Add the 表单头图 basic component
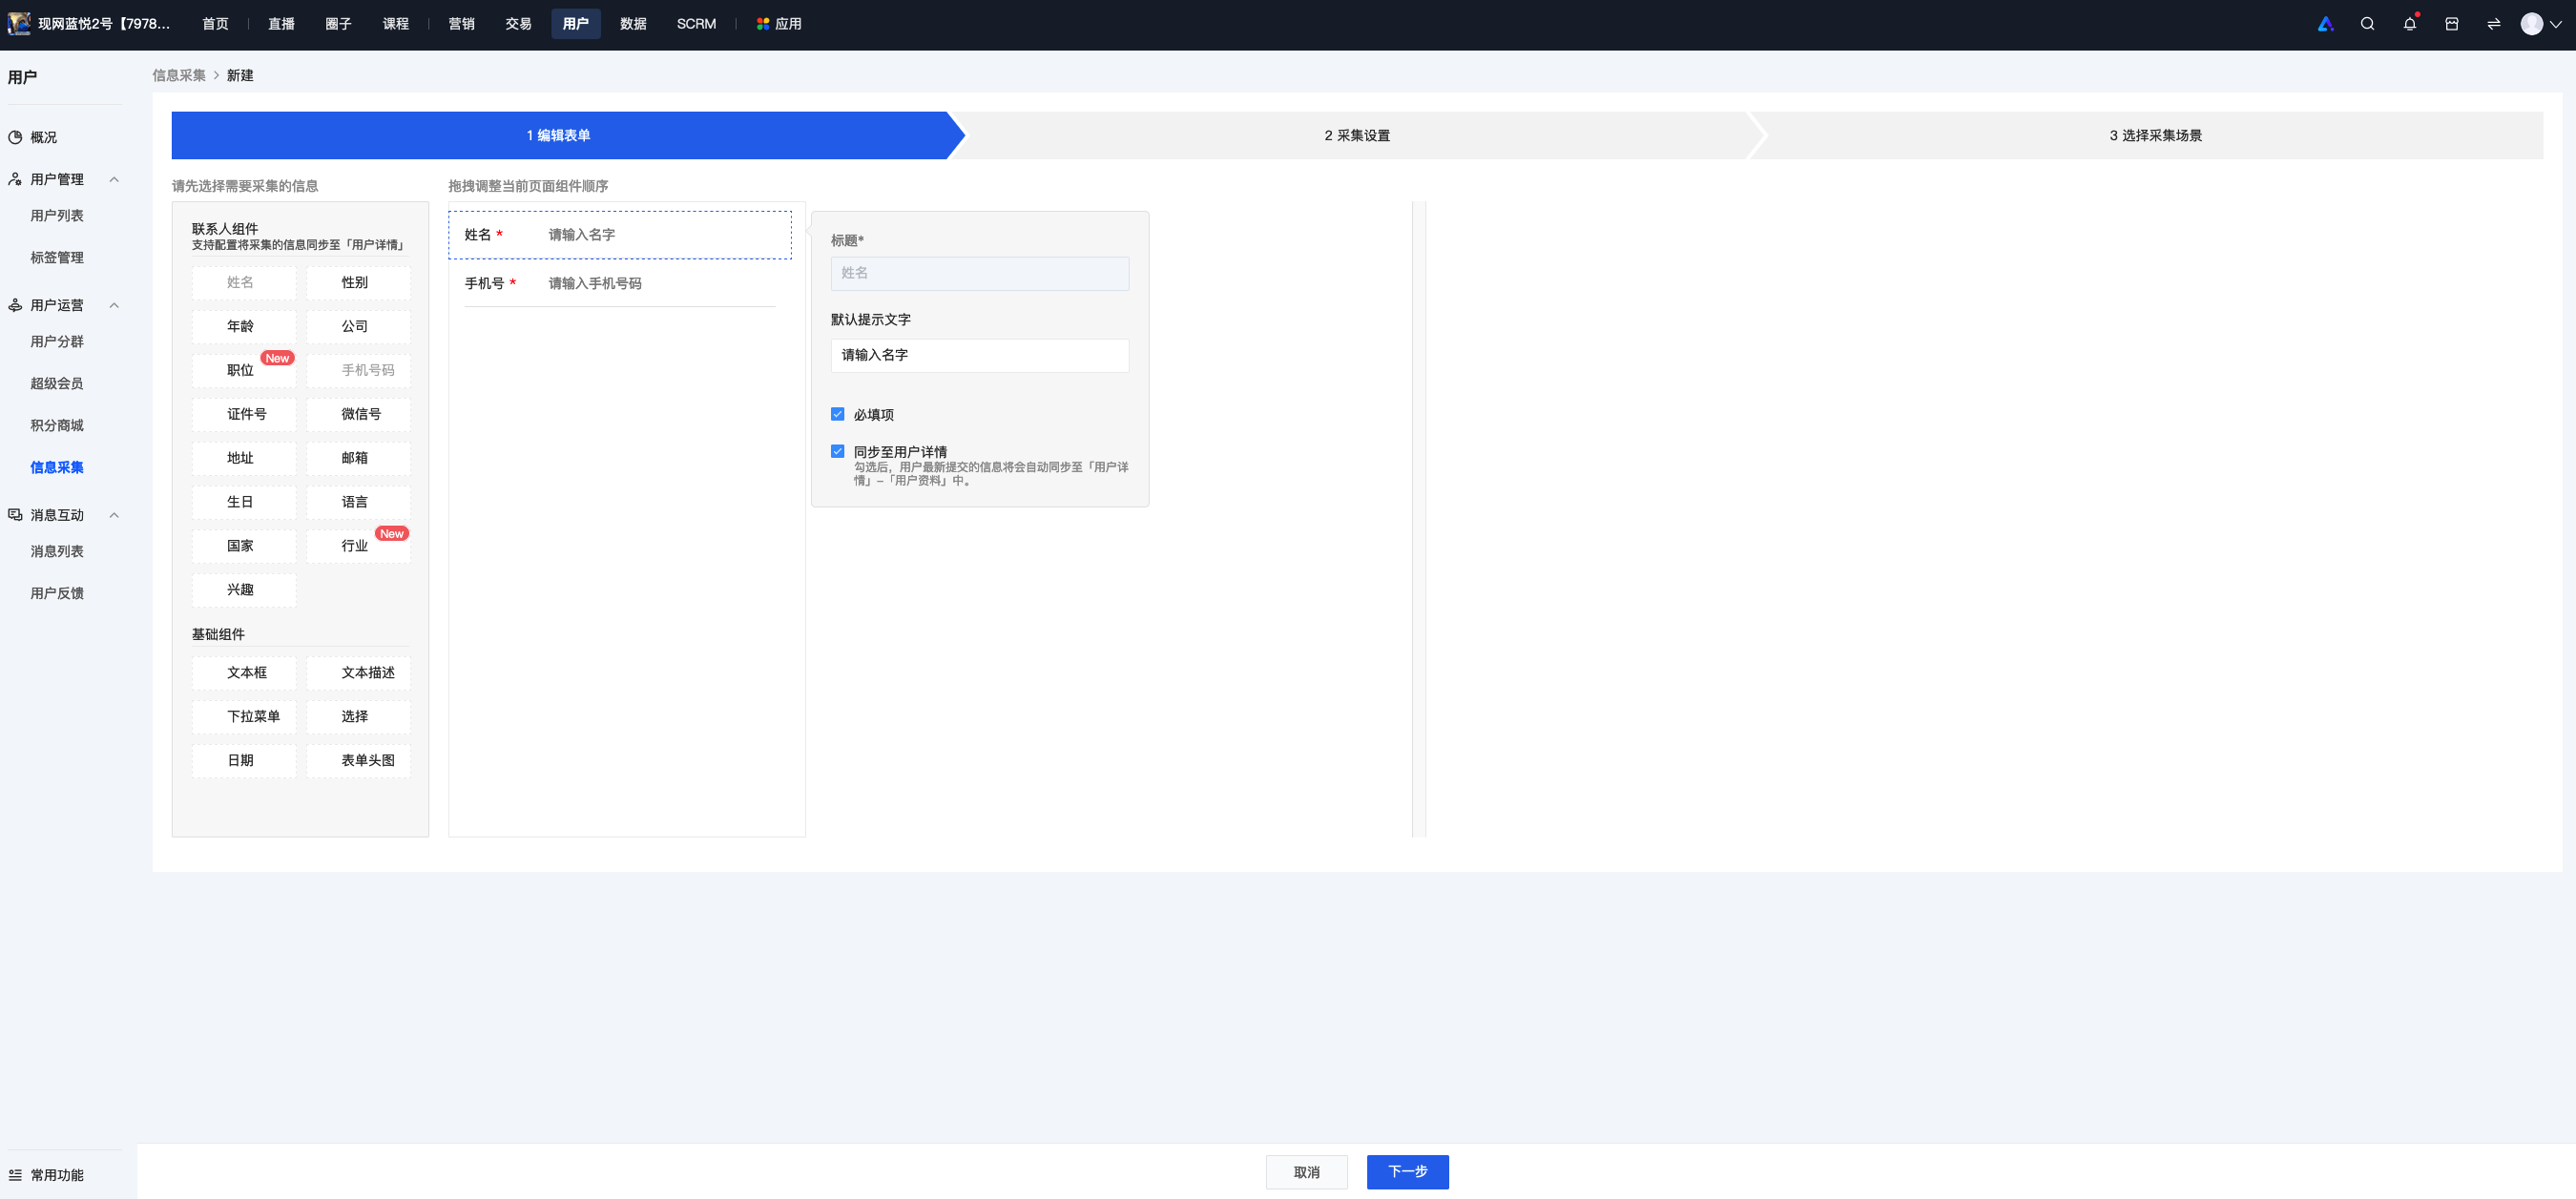 pos(358,761)
